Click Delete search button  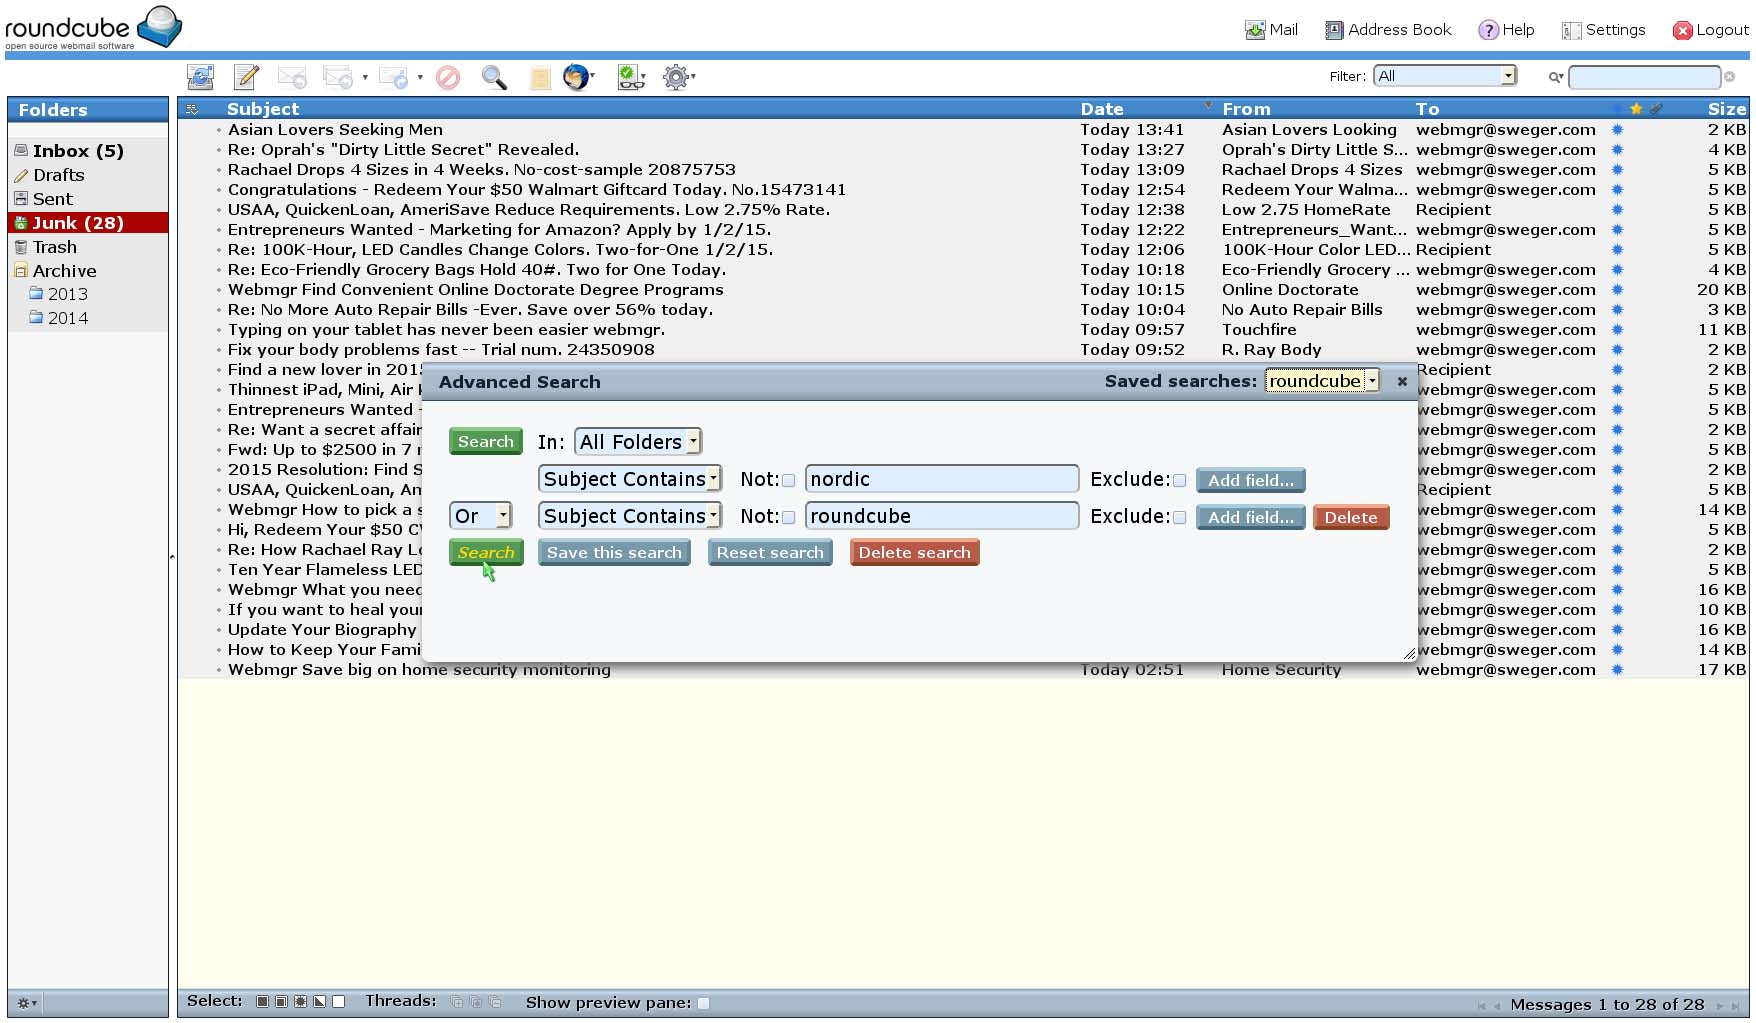(914, 552)
